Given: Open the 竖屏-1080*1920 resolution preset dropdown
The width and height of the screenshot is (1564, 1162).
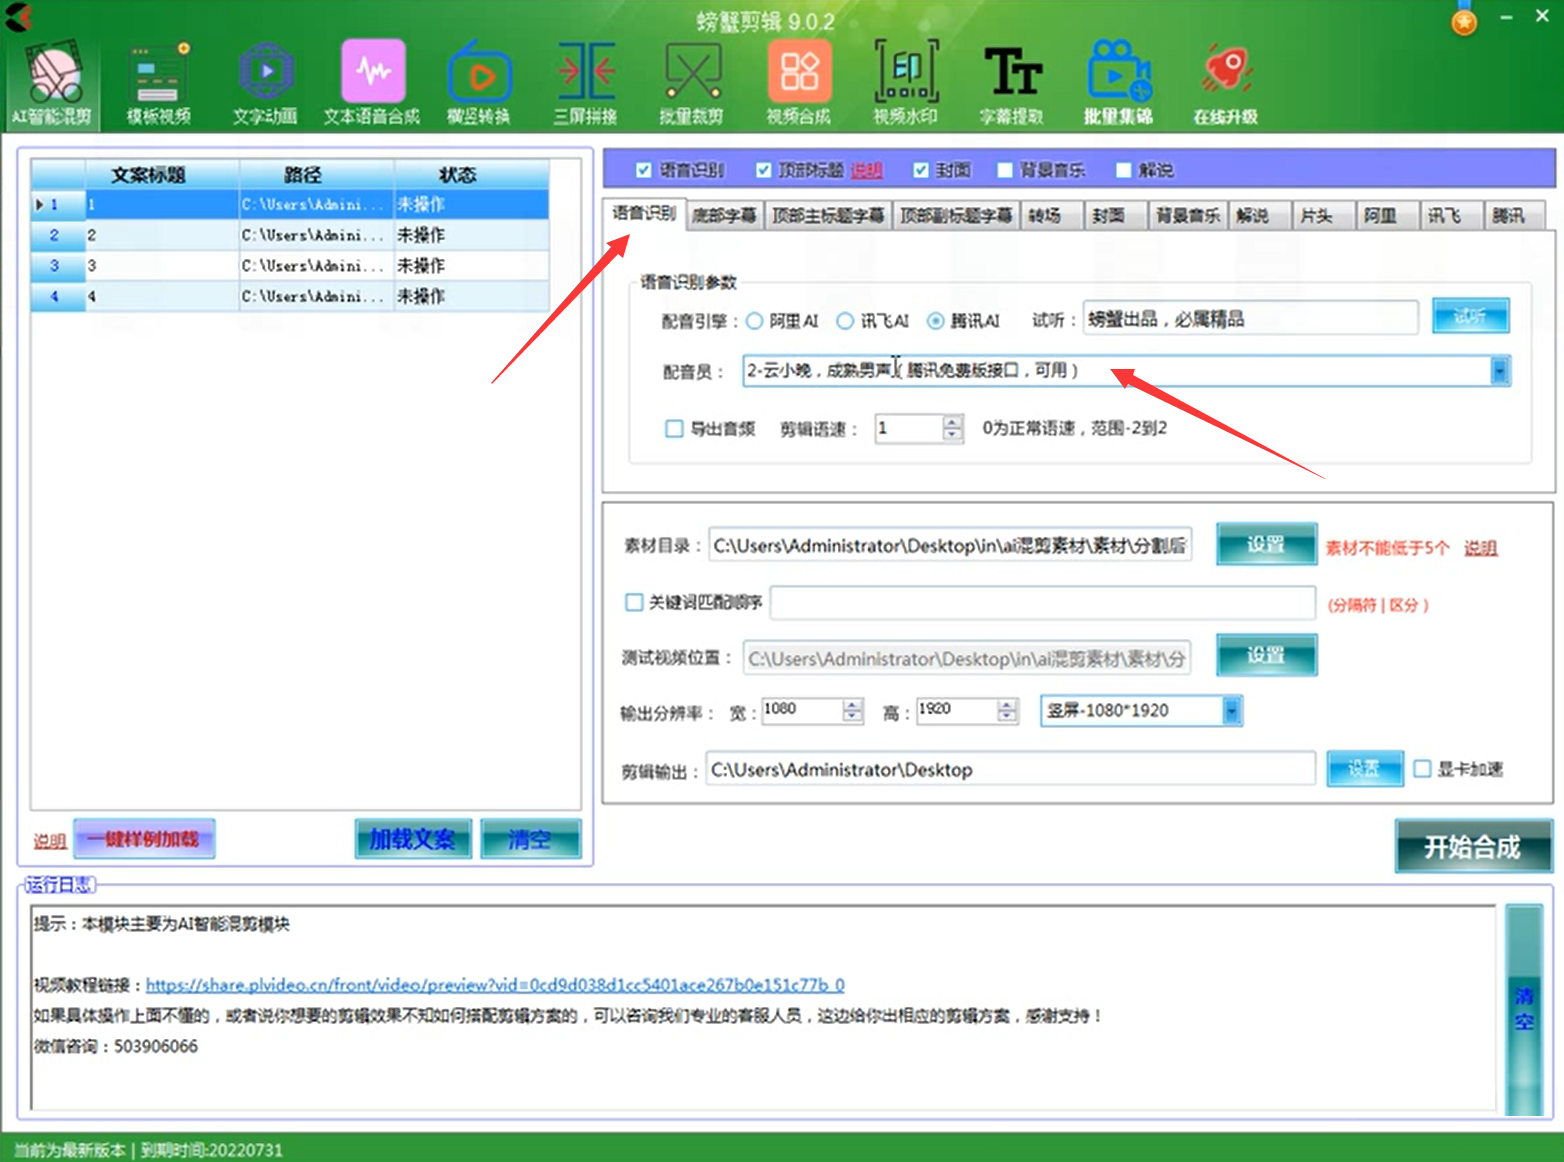Looking at the screenshot, I should point(1231,711).
